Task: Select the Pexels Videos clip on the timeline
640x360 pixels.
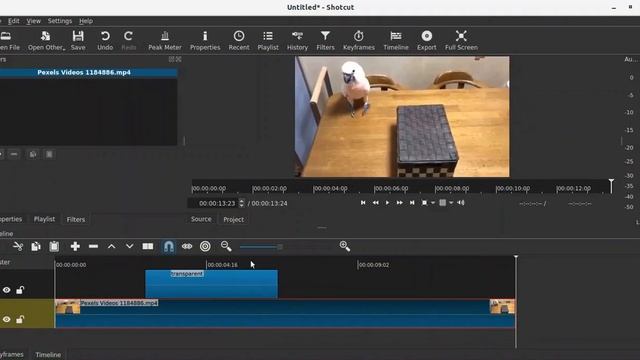Action: point(285,313)
